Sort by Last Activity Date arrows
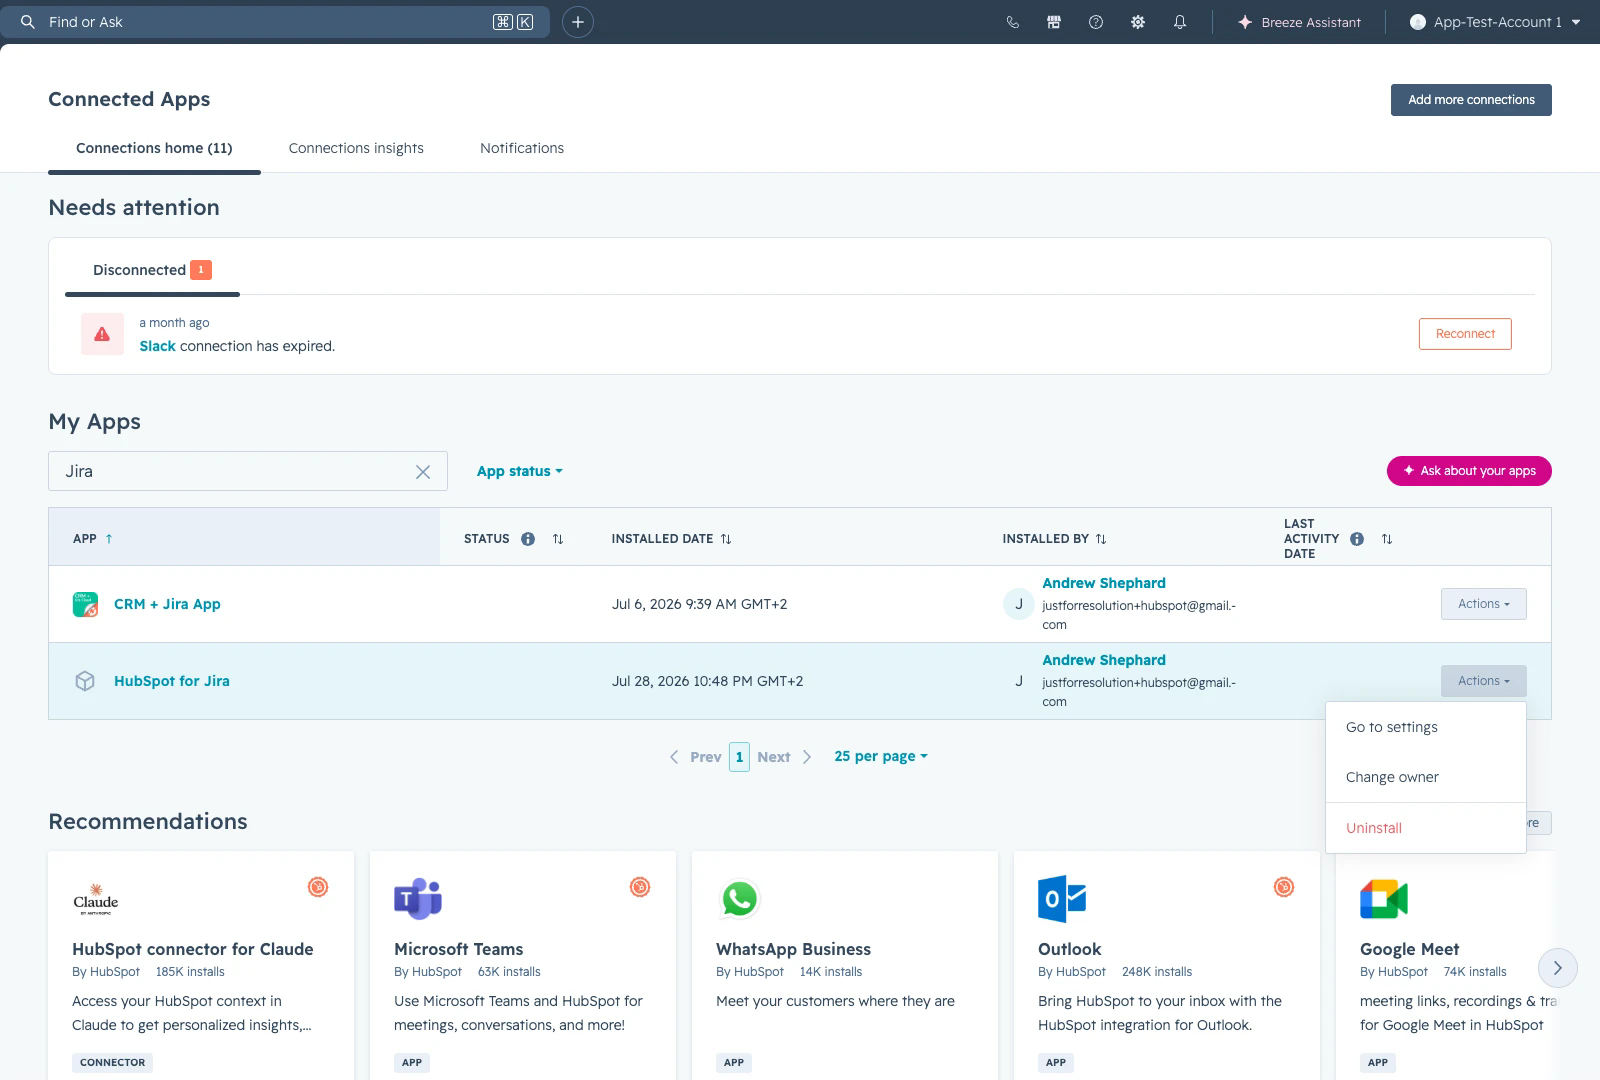This screenshot has width=1600, height=1080. click(x=1387, y=539)
